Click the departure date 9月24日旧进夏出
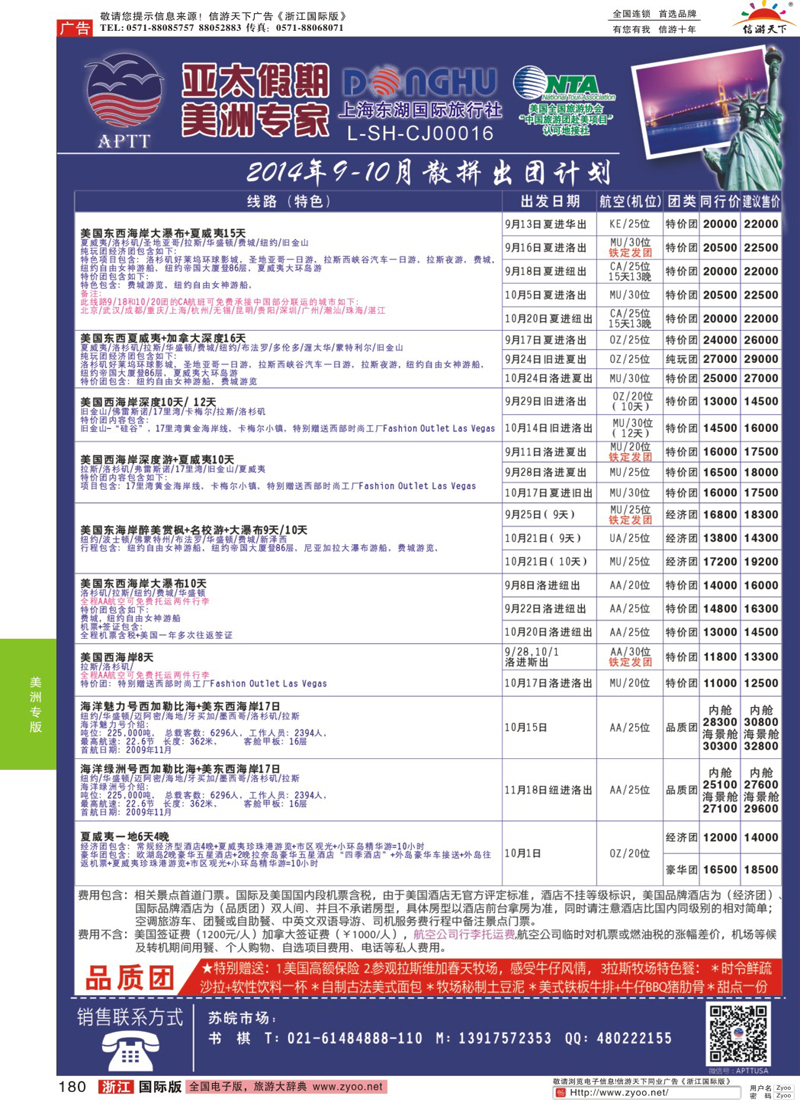 (545, 358)
